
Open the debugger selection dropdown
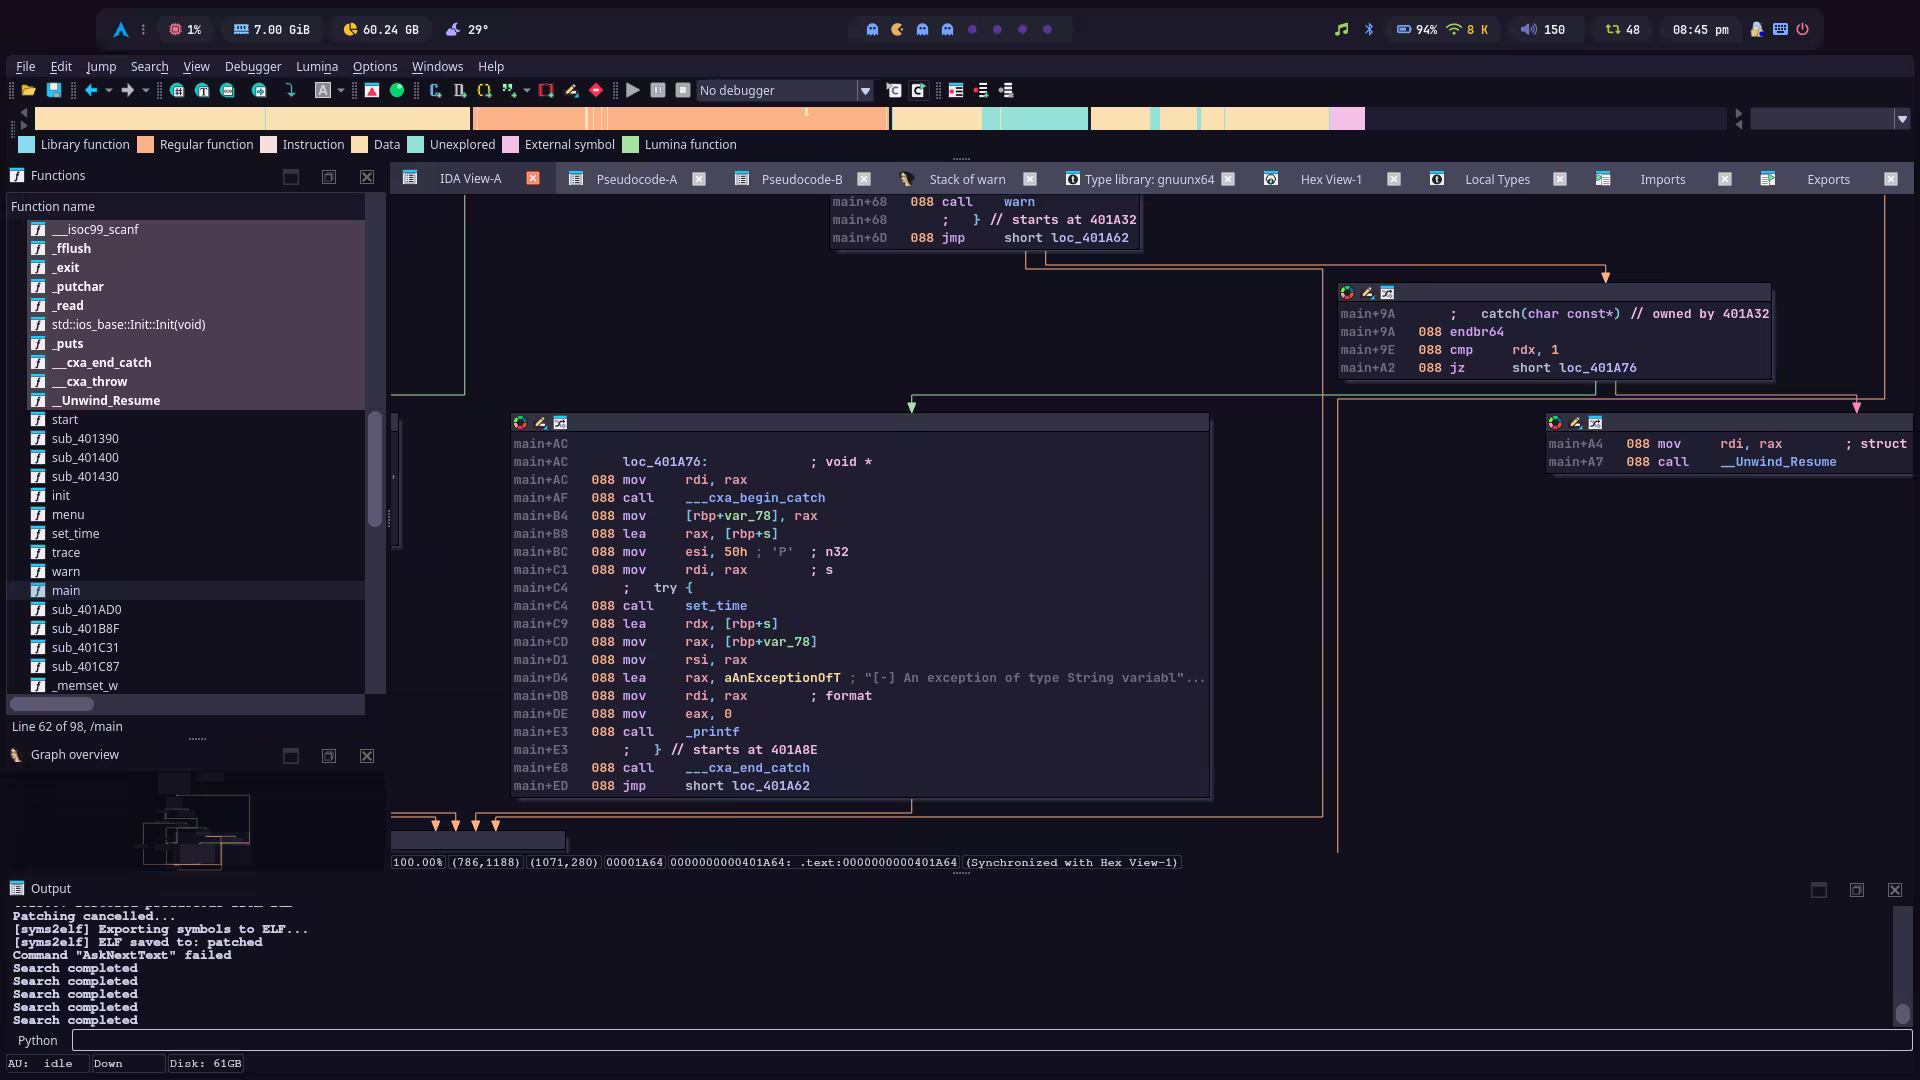click(x=865, y=91)
